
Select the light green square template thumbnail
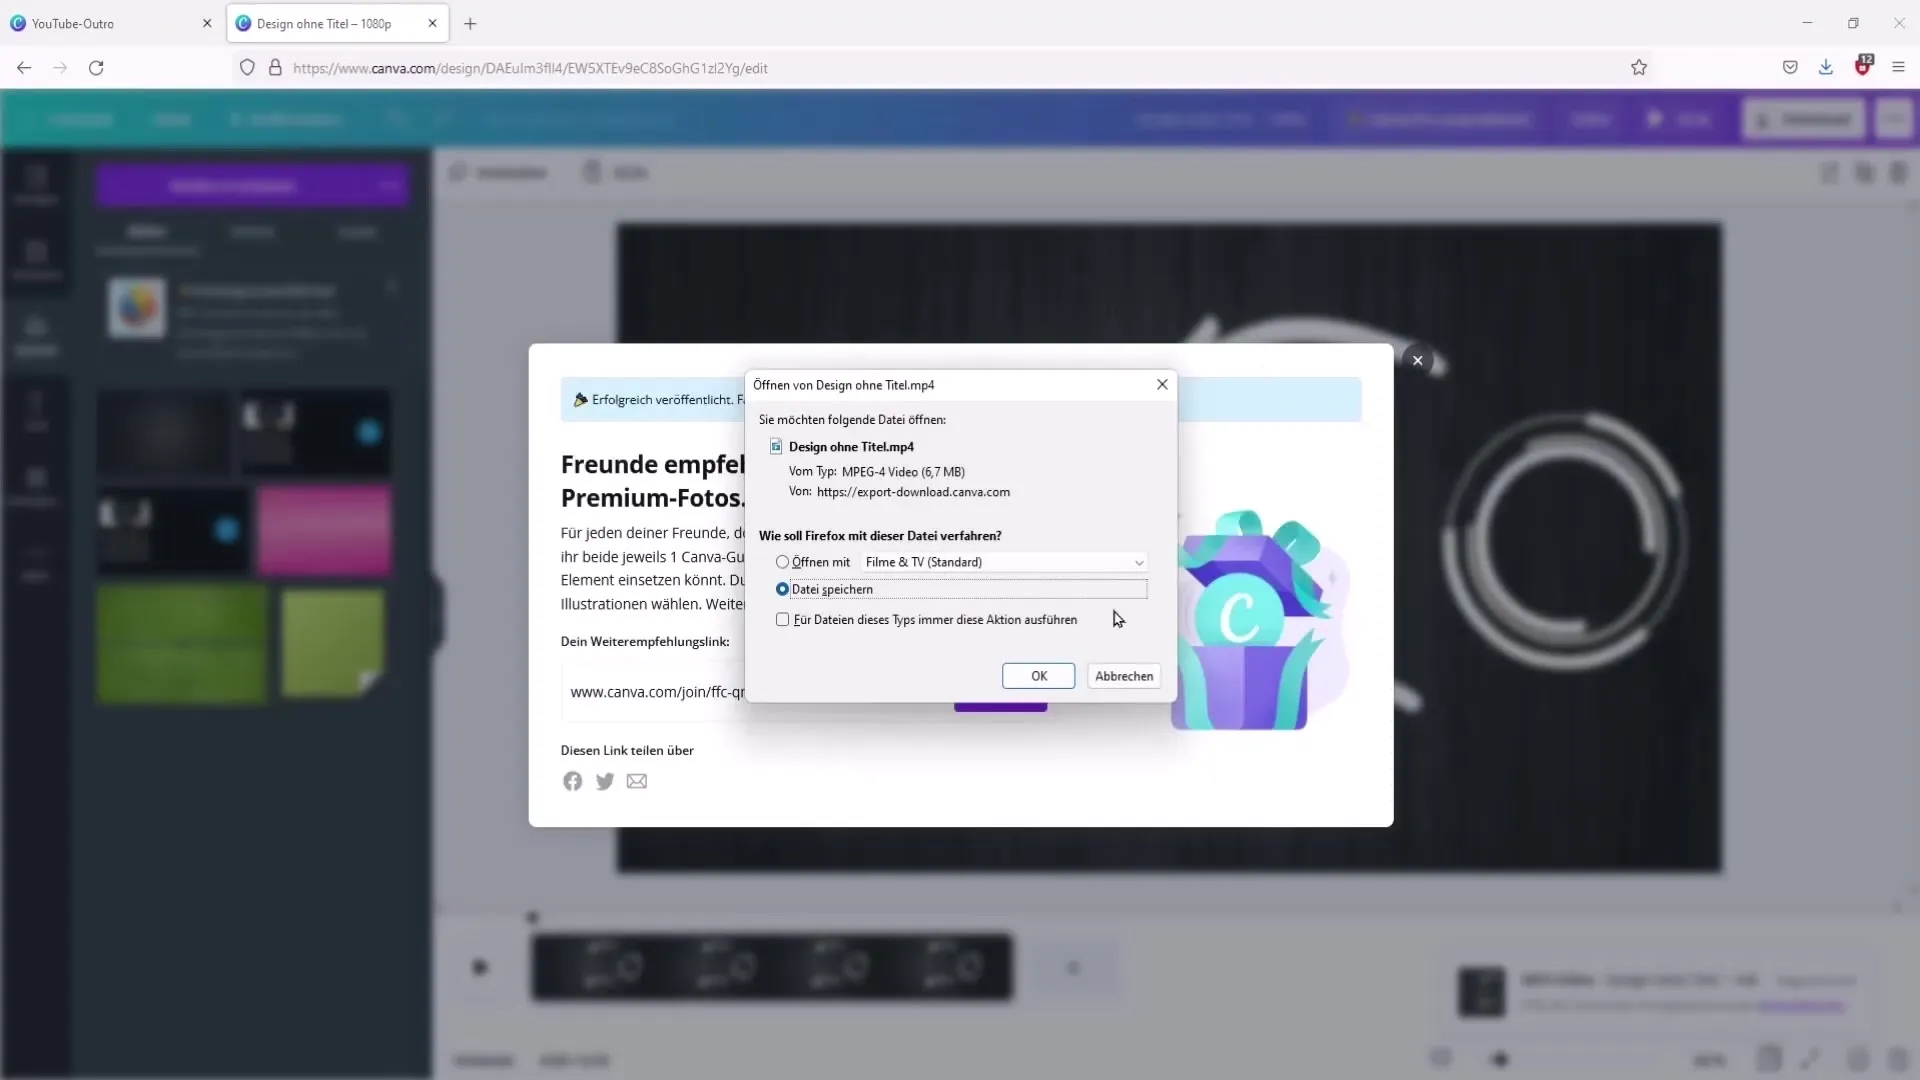(333, 642)
